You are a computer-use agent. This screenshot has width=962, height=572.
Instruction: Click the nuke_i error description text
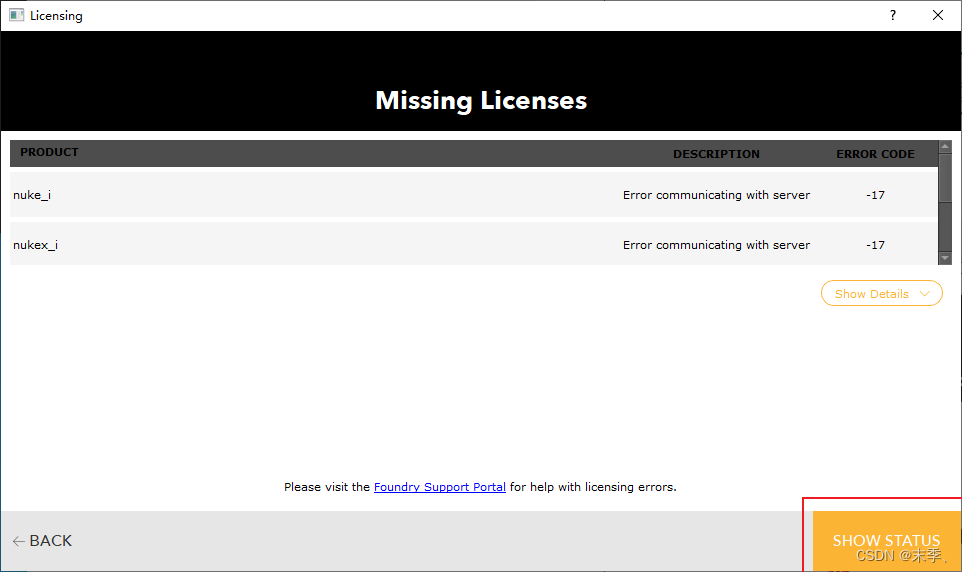point(716,195)
